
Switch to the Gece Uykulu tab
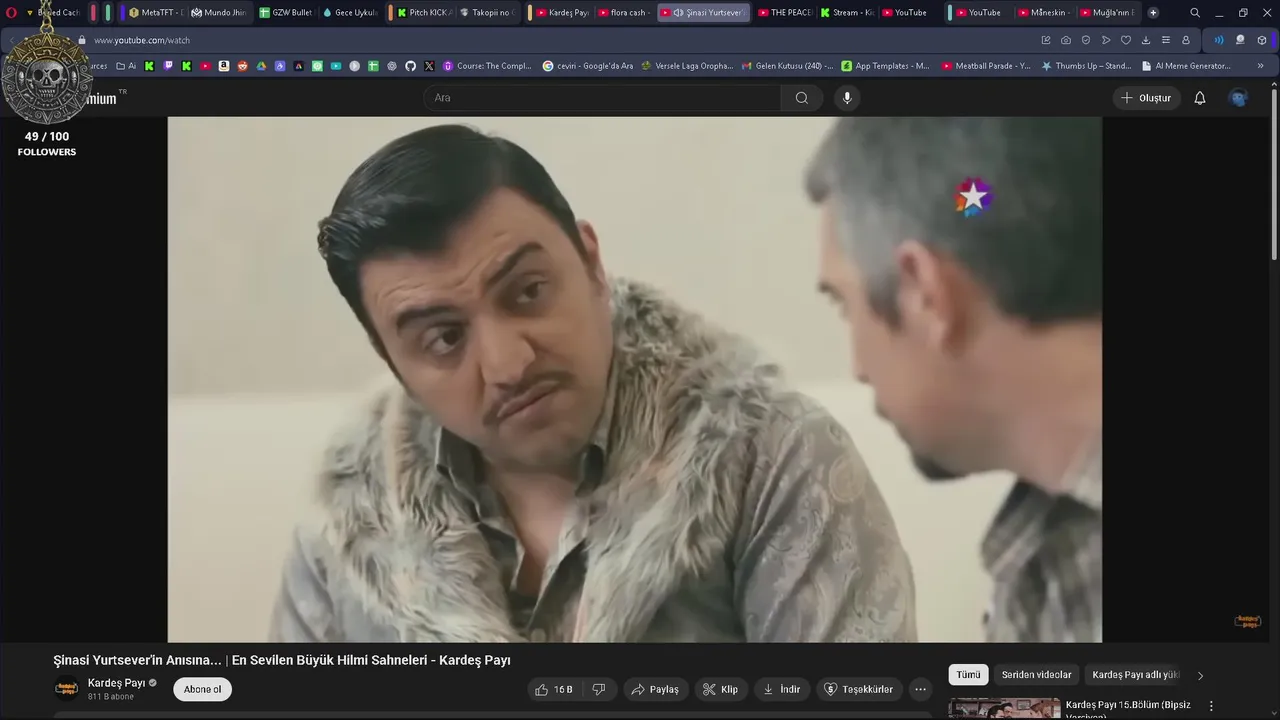click(350, 13)
